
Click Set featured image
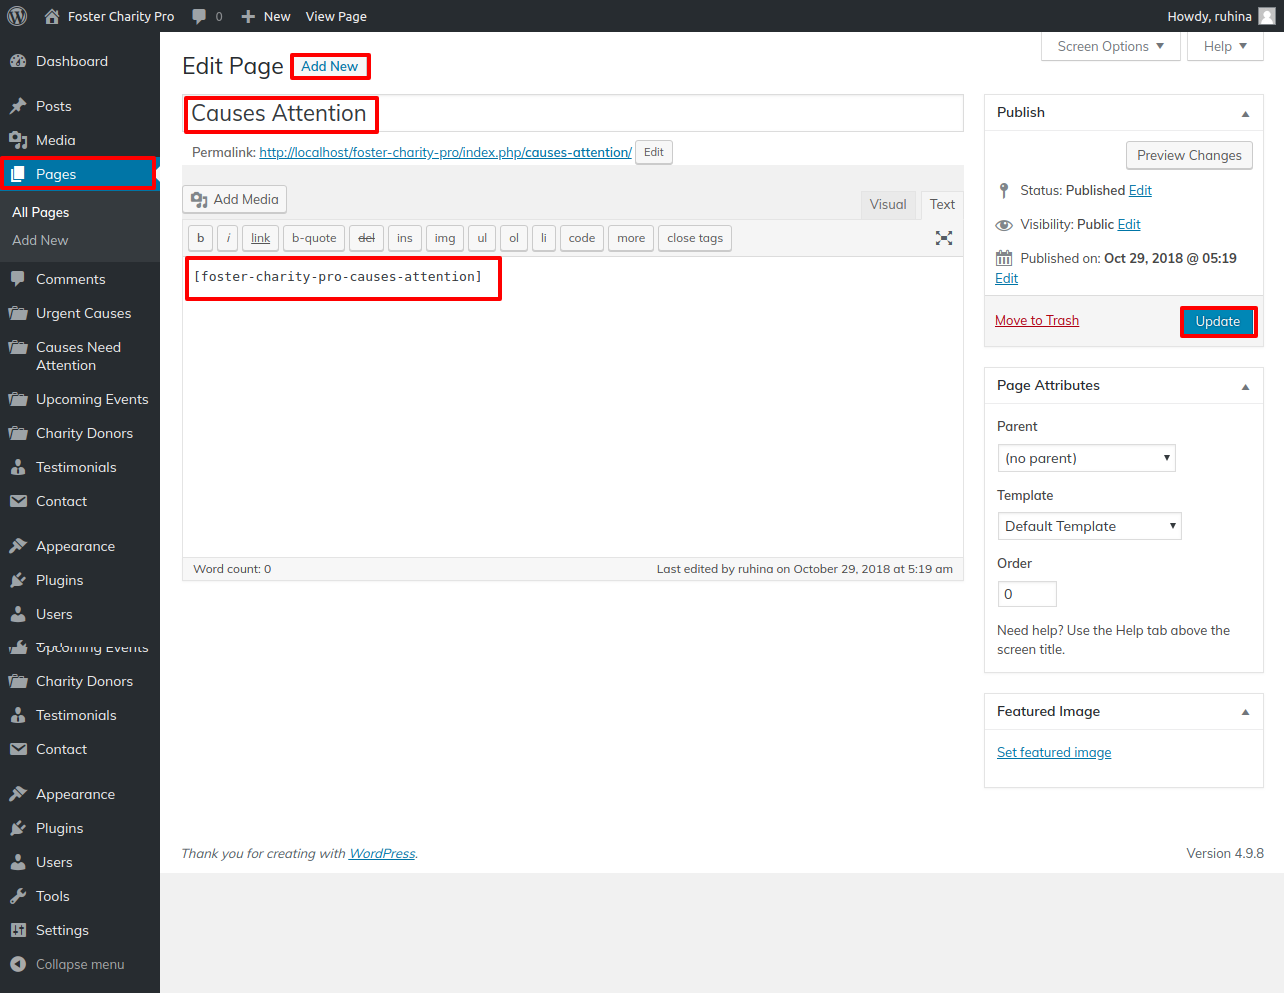click(x=1054, y=752)
